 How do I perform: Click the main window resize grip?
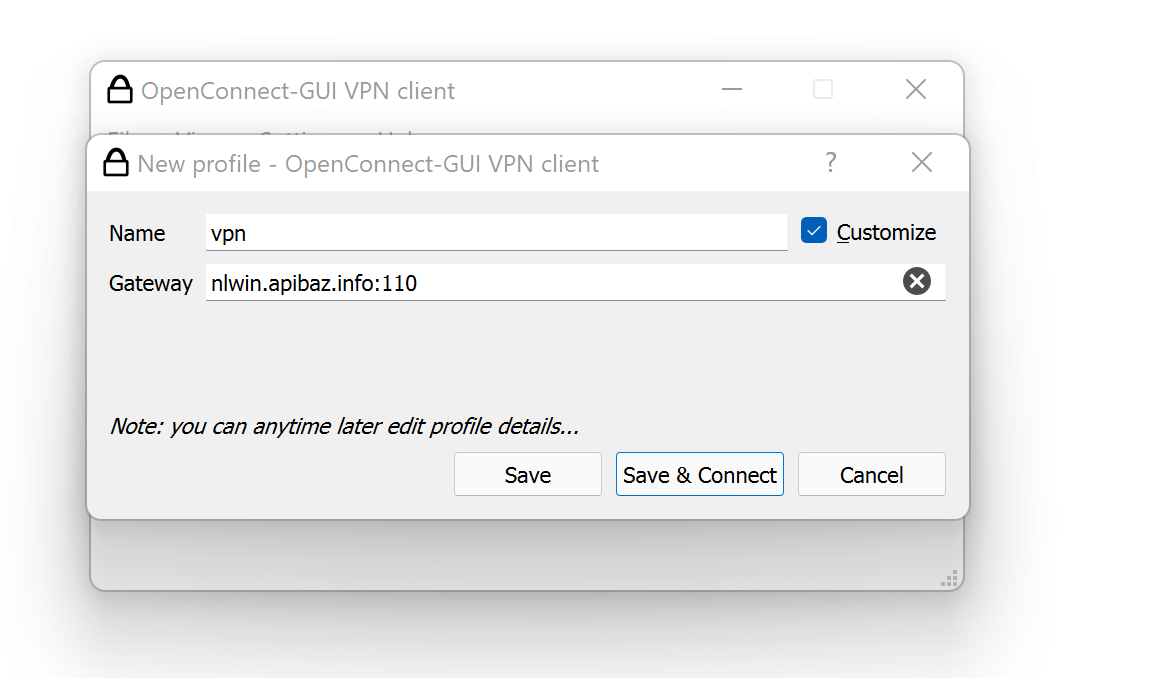click(950, 578)
